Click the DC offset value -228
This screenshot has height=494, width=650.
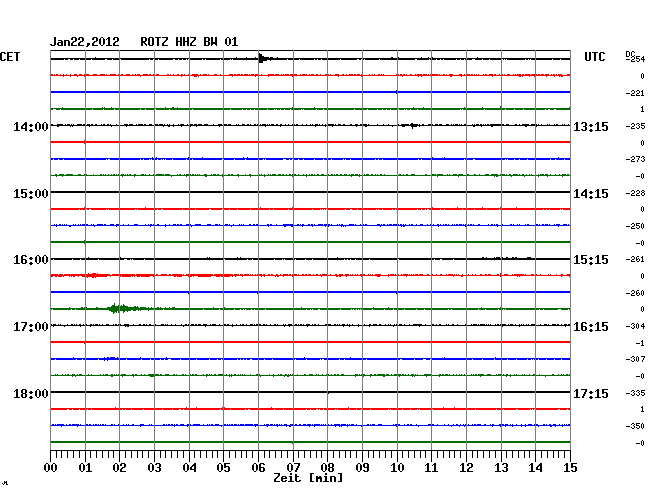coord(635,193)
